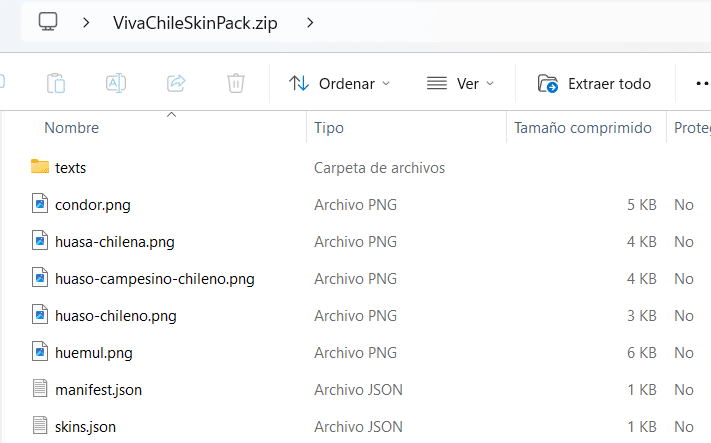Click the Tamaño comprimido column header
This screenshot has height=443, width=711.
582,128
